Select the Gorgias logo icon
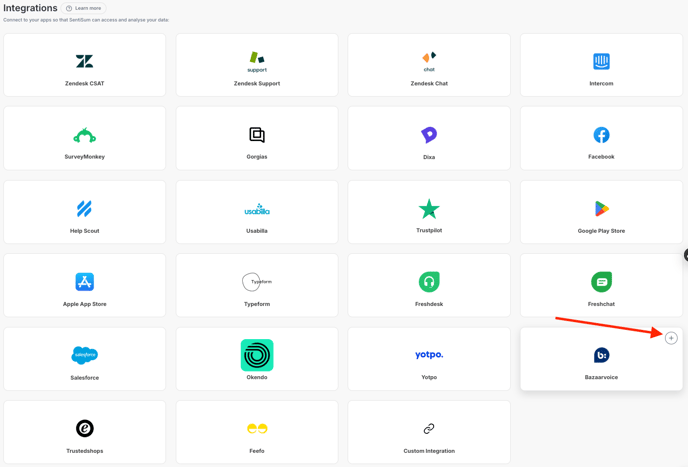 [x=257, y=135]
